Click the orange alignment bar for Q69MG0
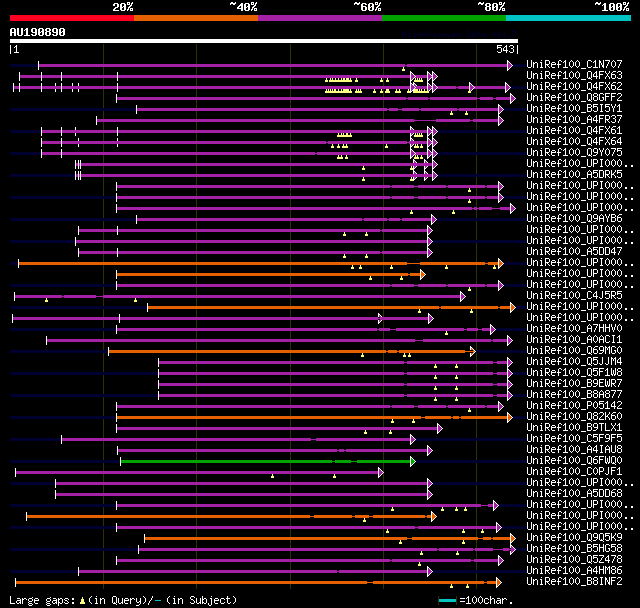 (292, 351)
